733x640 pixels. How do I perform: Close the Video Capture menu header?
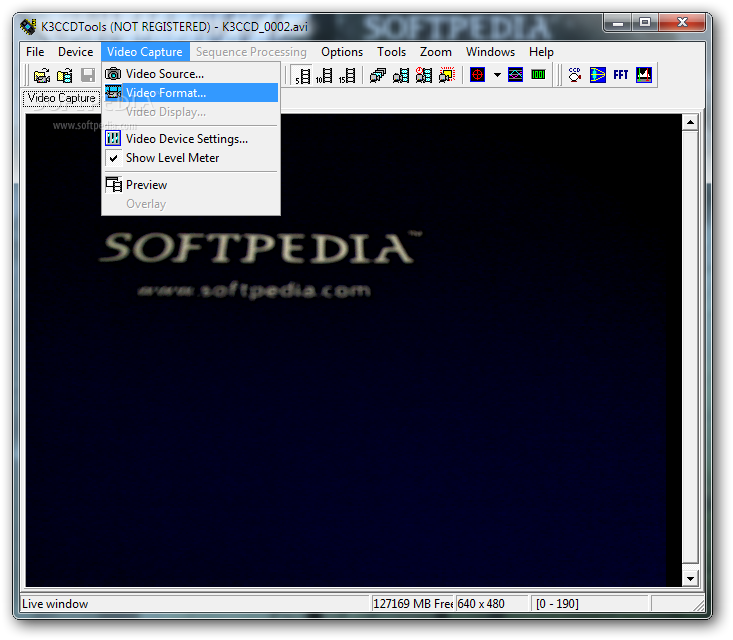click(x=145, y=52)
